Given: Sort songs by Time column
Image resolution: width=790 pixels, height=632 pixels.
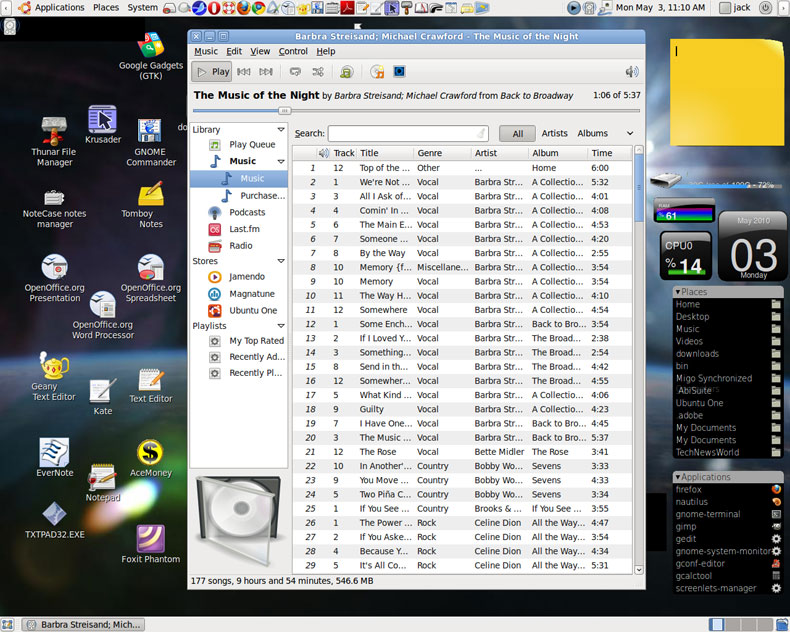Looking at the screenshot, I should (x=609, y=153).
